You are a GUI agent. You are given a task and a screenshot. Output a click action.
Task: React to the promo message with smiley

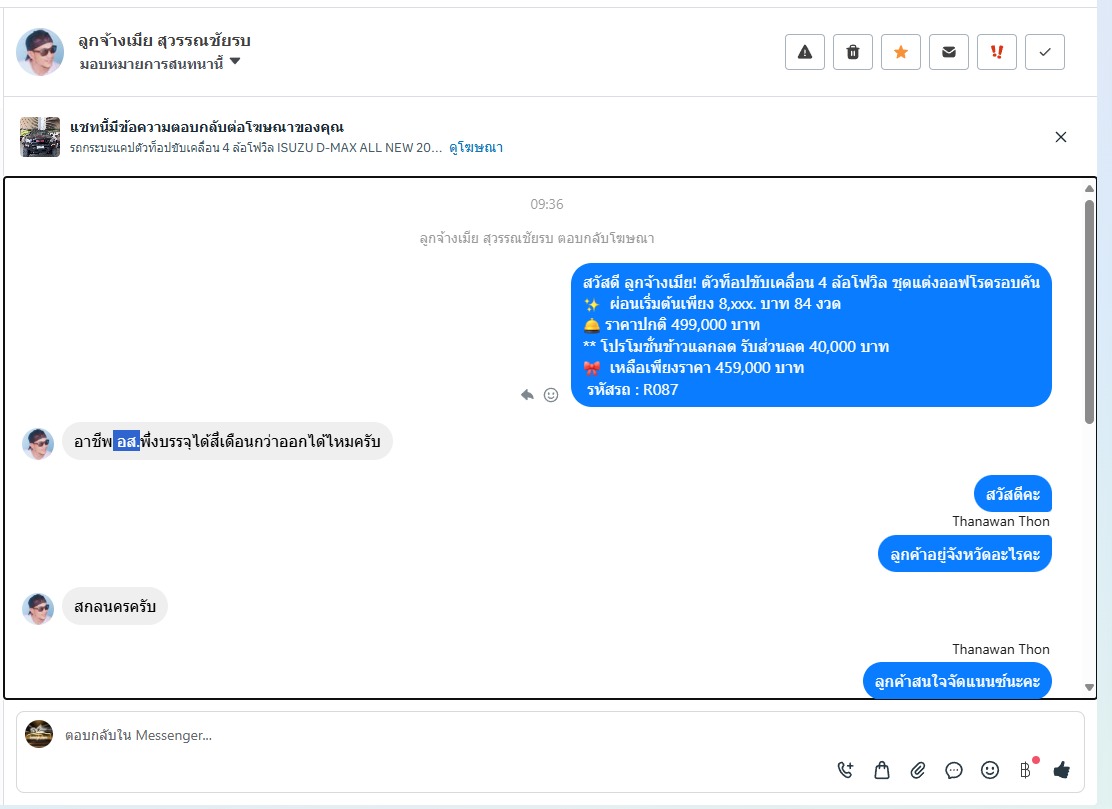pyautogui.click(x=550, y=395)
